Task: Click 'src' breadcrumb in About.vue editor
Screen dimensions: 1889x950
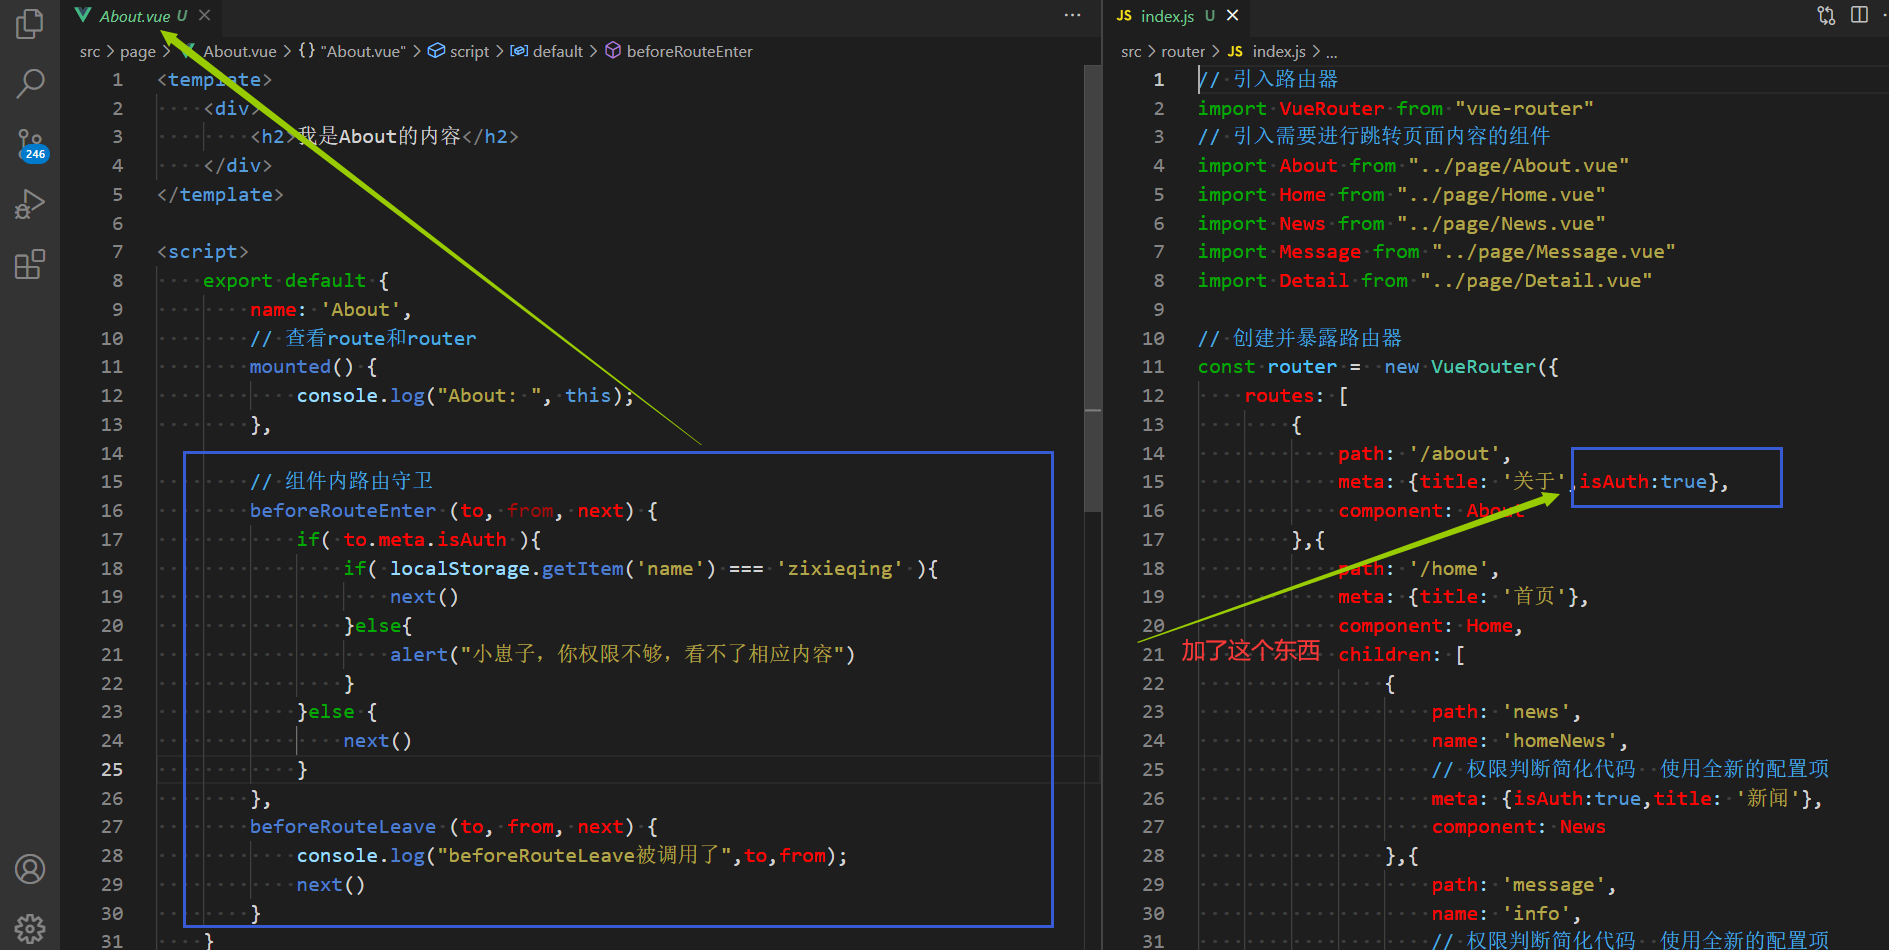Action: pyautogui.click(x=90, y=51)
